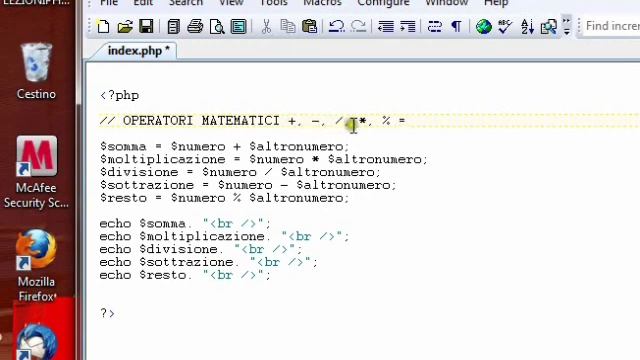Increase indent with indent icon

(407, 27)
